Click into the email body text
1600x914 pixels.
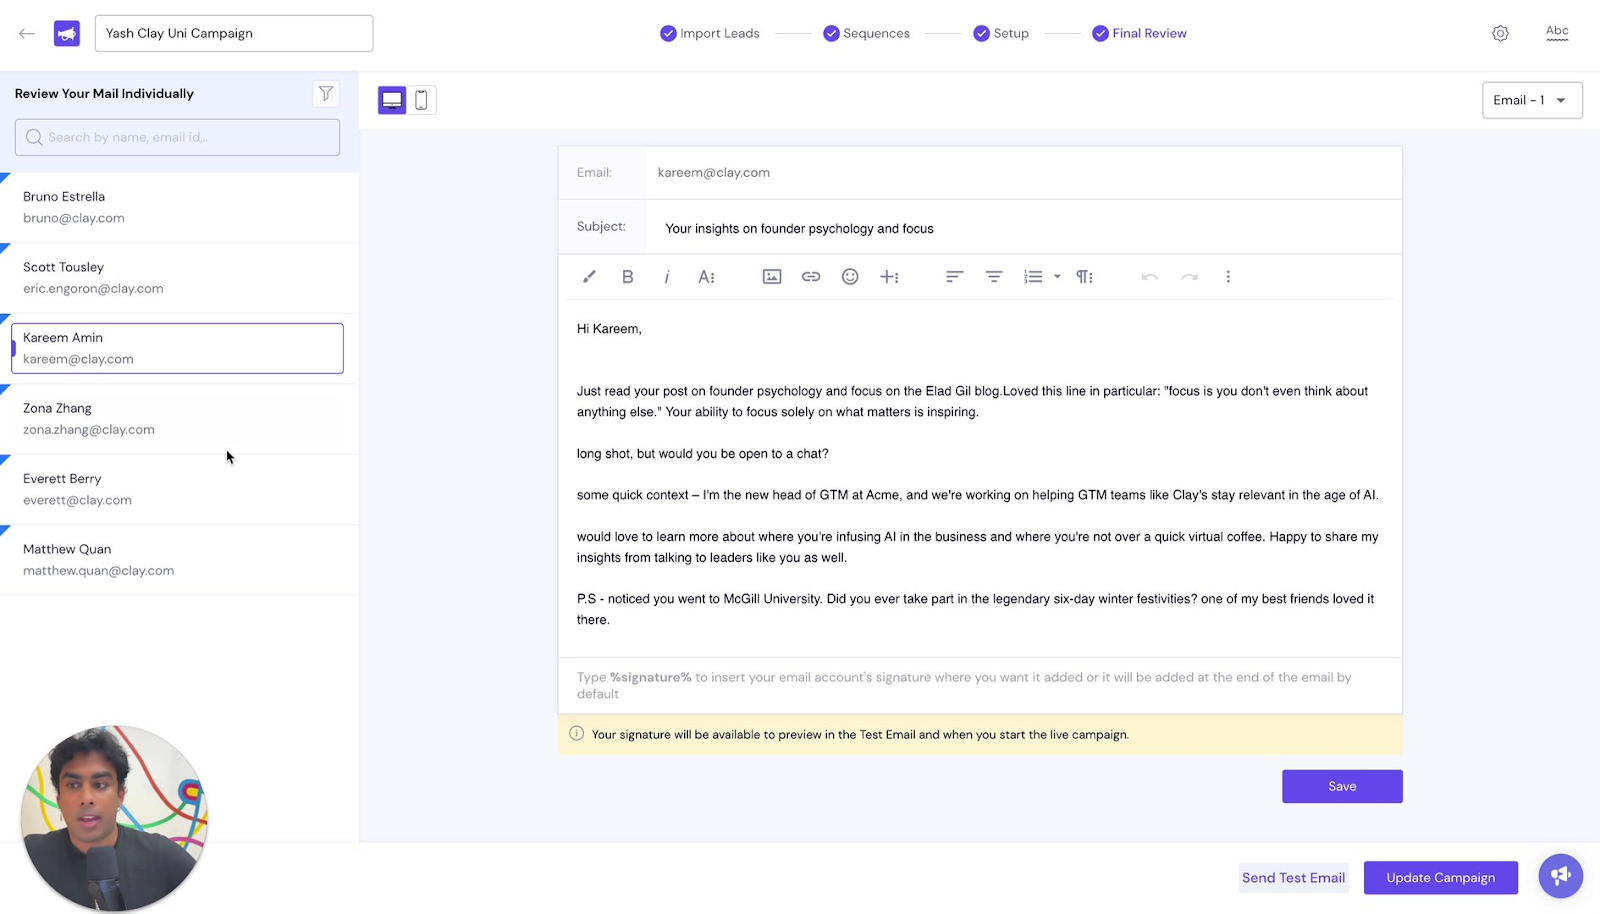pos(979,475)
